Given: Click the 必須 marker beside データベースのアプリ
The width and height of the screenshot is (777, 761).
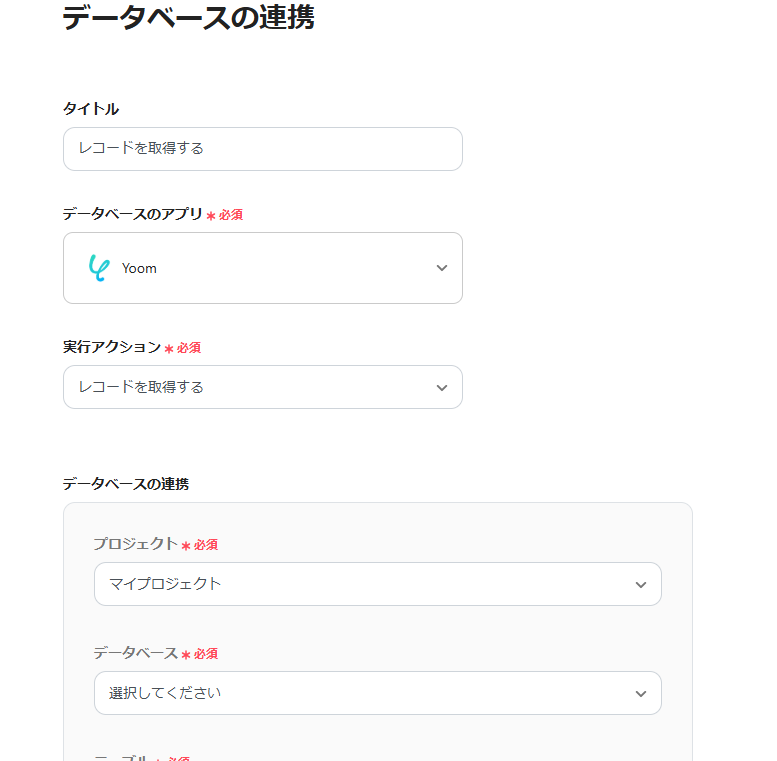Looking at the screenshot, I should [231, 215].
